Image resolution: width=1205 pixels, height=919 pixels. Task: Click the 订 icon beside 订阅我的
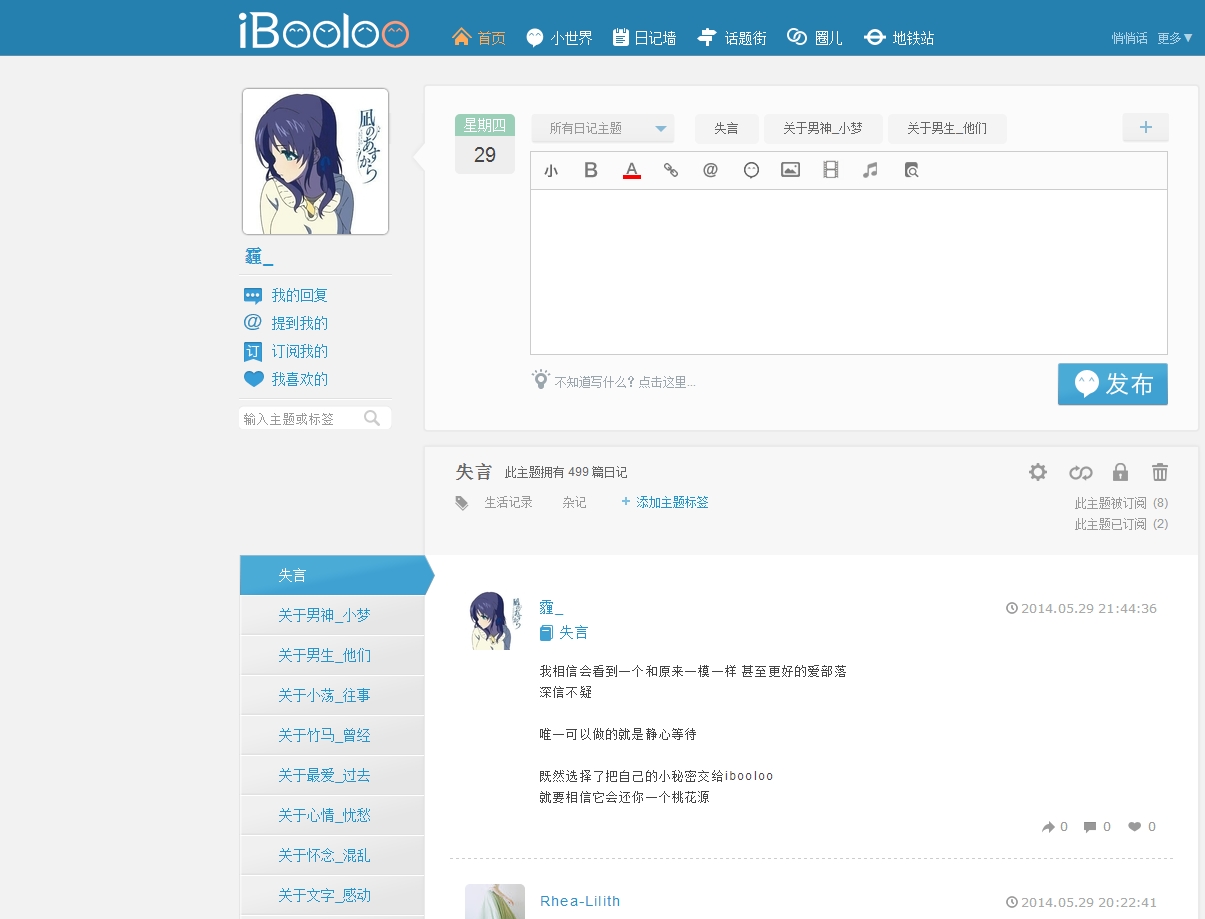coord(253,351)
